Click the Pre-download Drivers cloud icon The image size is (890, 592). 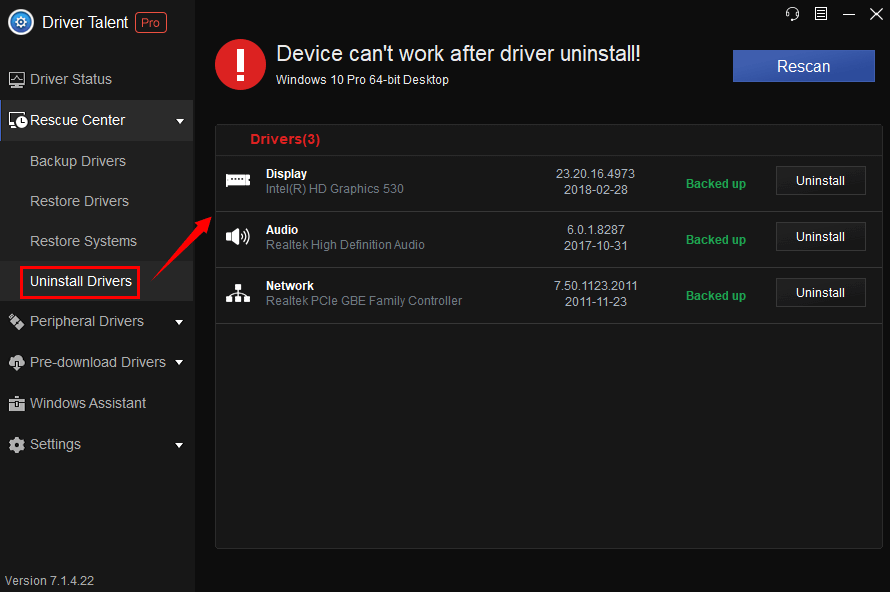click(16, 363)
